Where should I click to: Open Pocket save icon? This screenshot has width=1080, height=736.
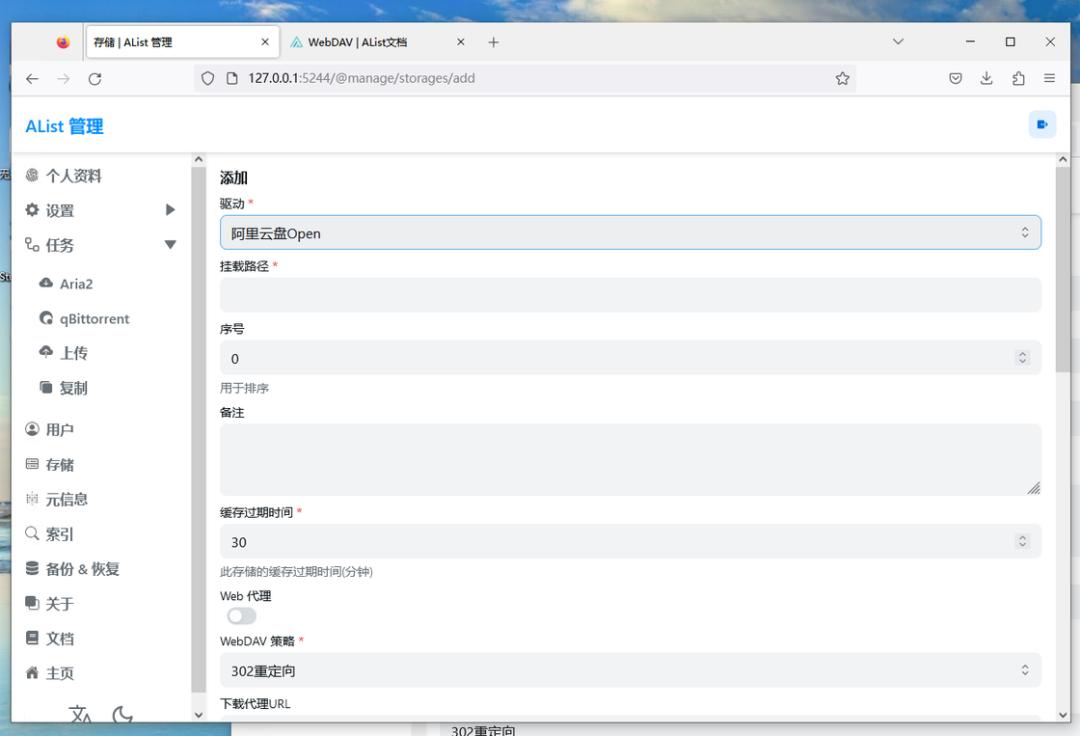tap(955, 78)
